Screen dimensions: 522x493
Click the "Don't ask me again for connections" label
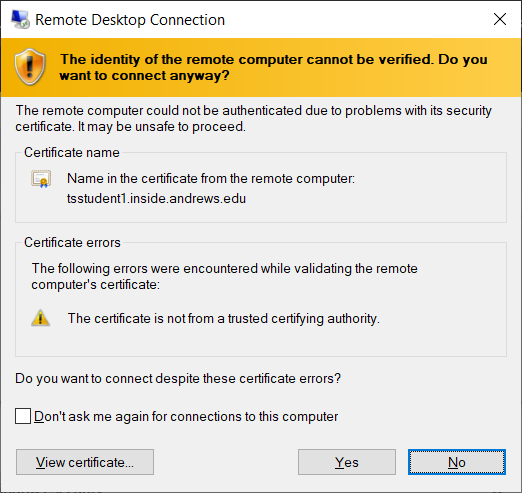coord(186,417)
